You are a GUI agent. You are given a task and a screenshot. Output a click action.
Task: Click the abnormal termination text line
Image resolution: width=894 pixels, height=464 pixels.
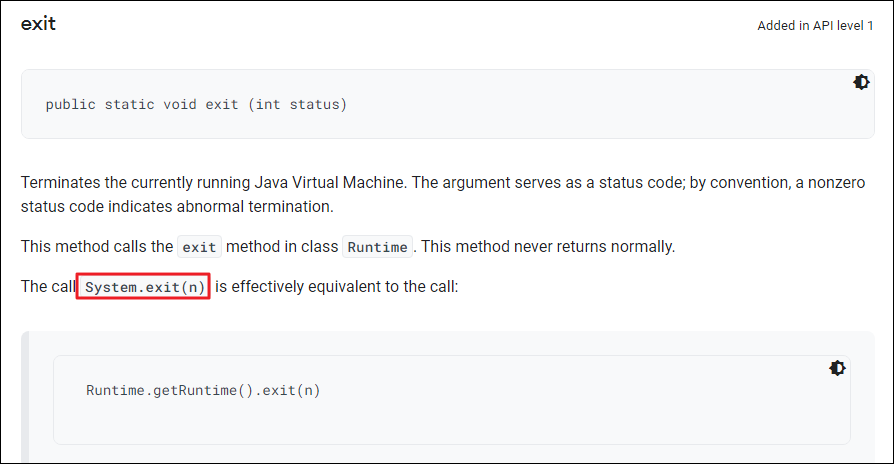click(x=177, y=206)
